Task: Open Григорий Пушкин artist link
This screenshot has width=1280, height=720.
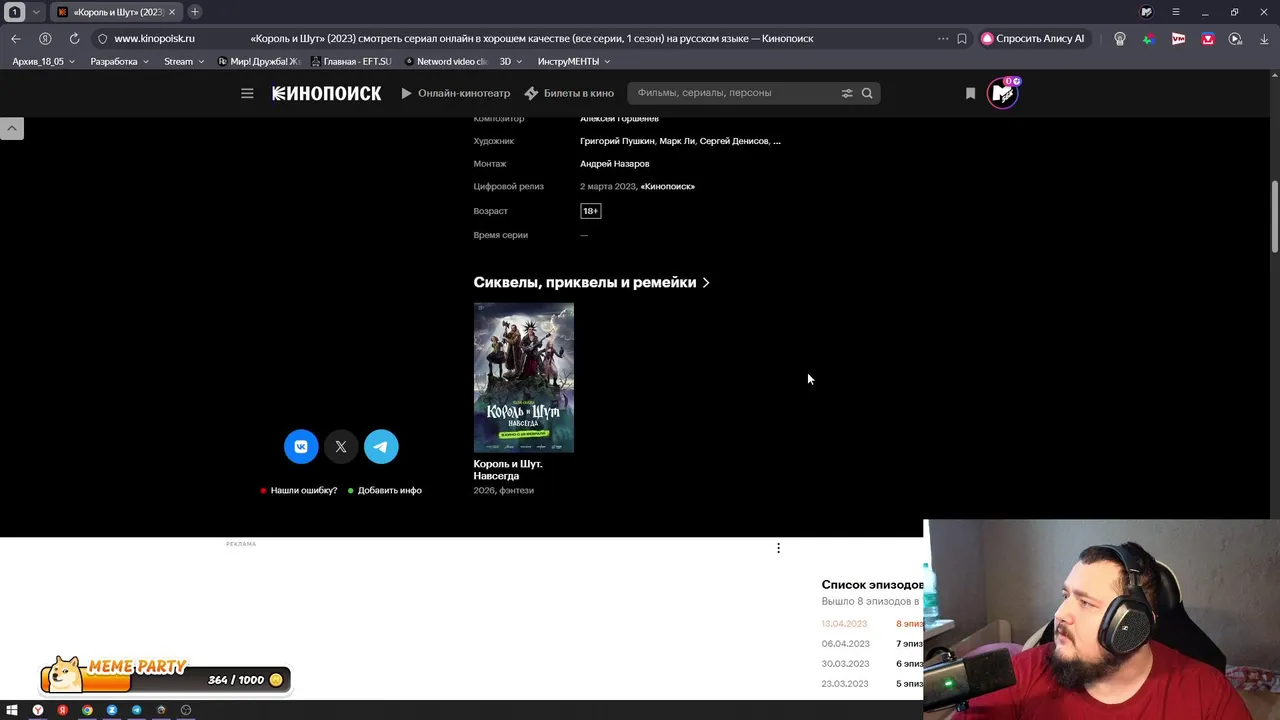Action: (617, 141)
